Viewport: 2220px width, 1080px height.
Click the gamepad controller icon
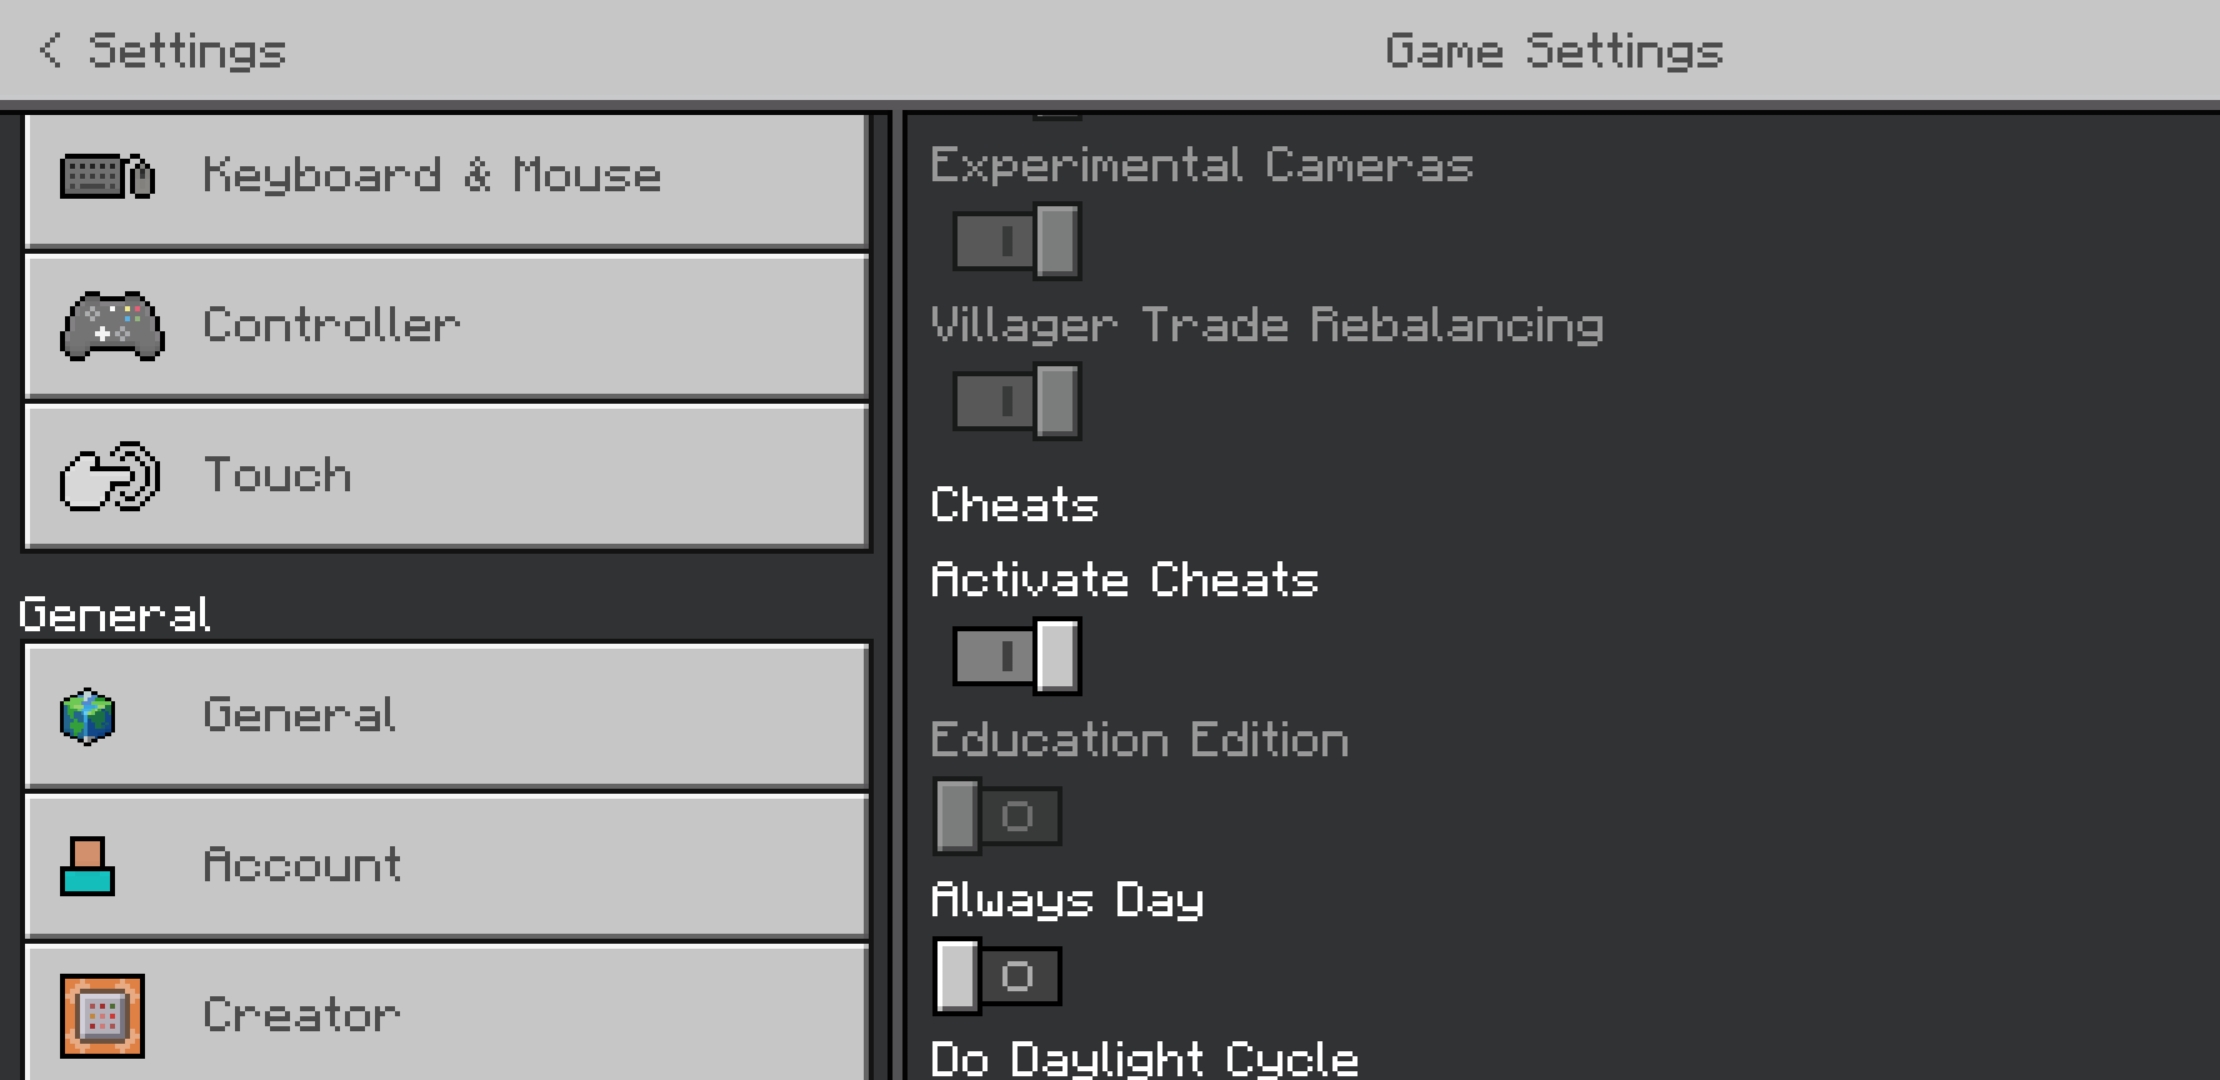click(x=112, y=326)
